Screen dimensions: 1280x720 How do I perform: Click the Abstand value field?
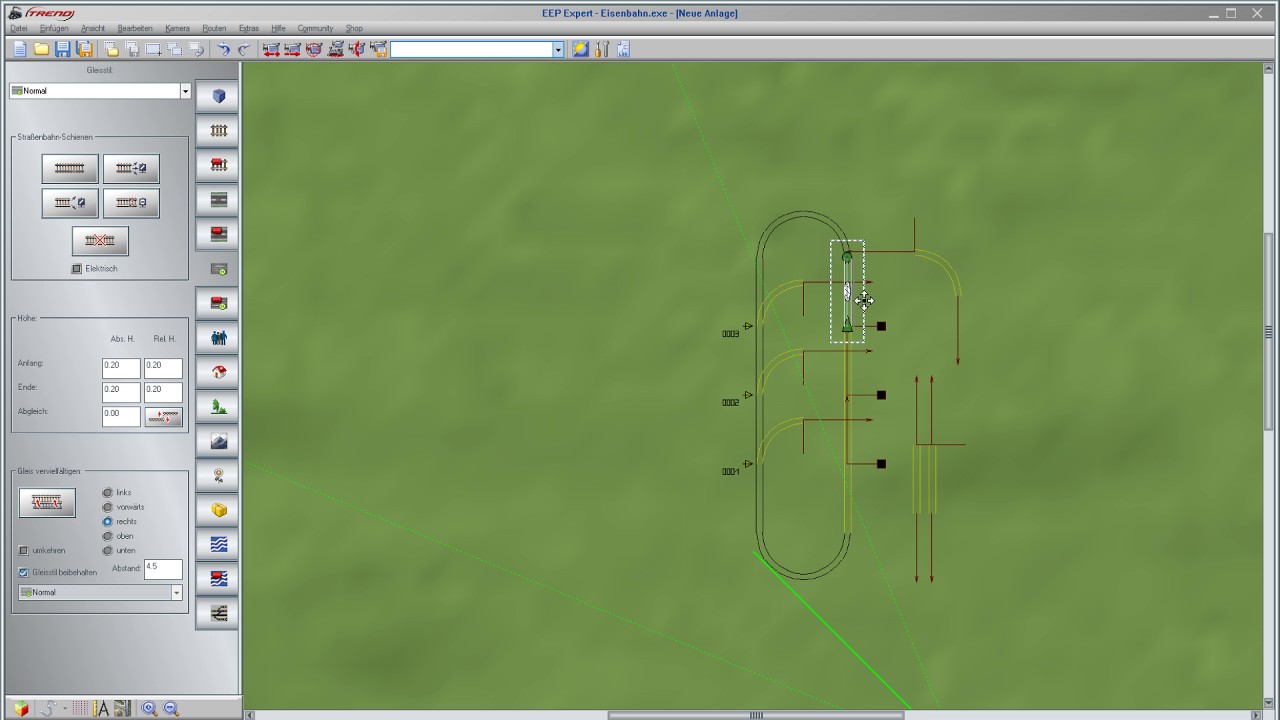(163, 568)
